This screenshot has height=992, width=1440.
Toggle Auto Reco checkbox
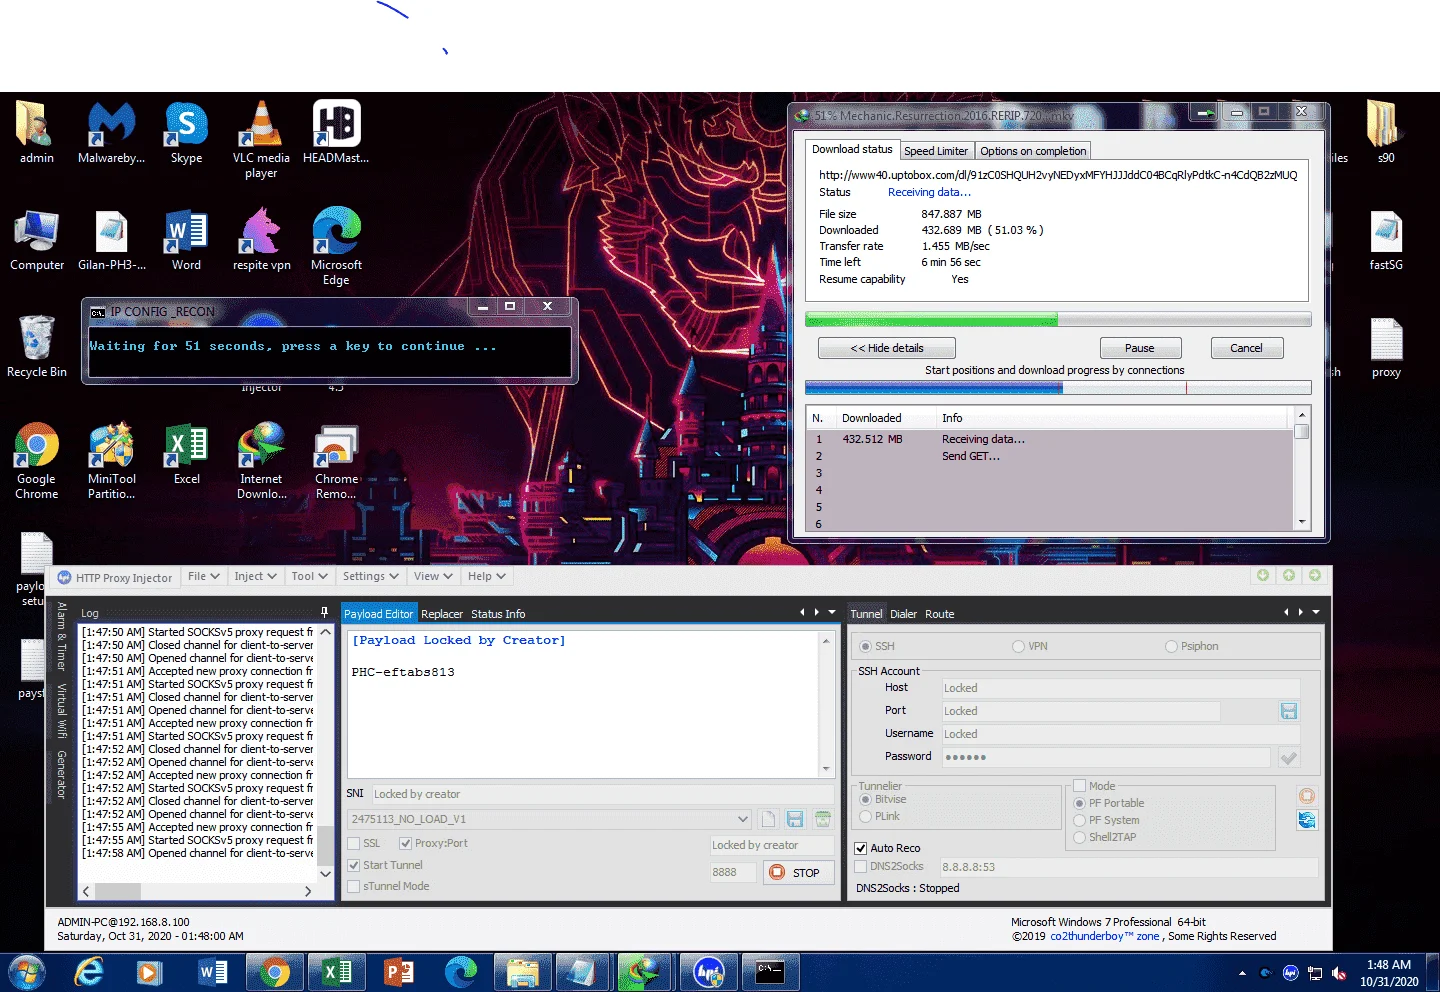pyautogui.click(x=860, y=848)
